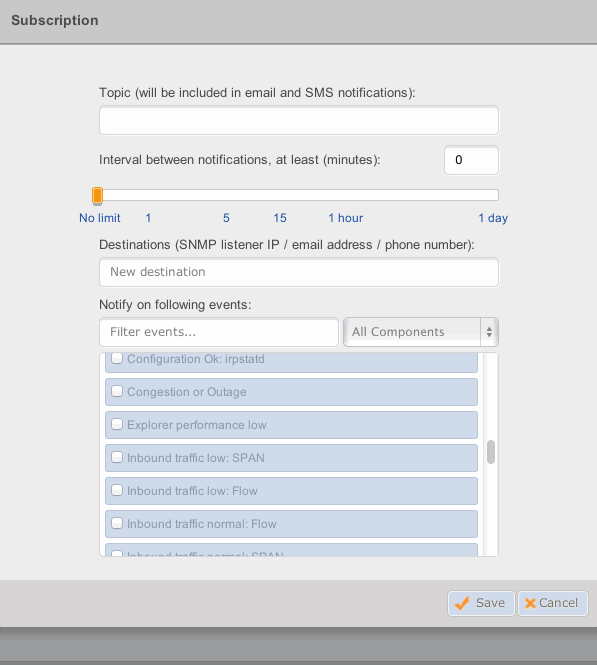Enable Inbound traffic normal: Flow checkbox
The width and height of the screenshot is (597, 665).
(x=117, y=523)
